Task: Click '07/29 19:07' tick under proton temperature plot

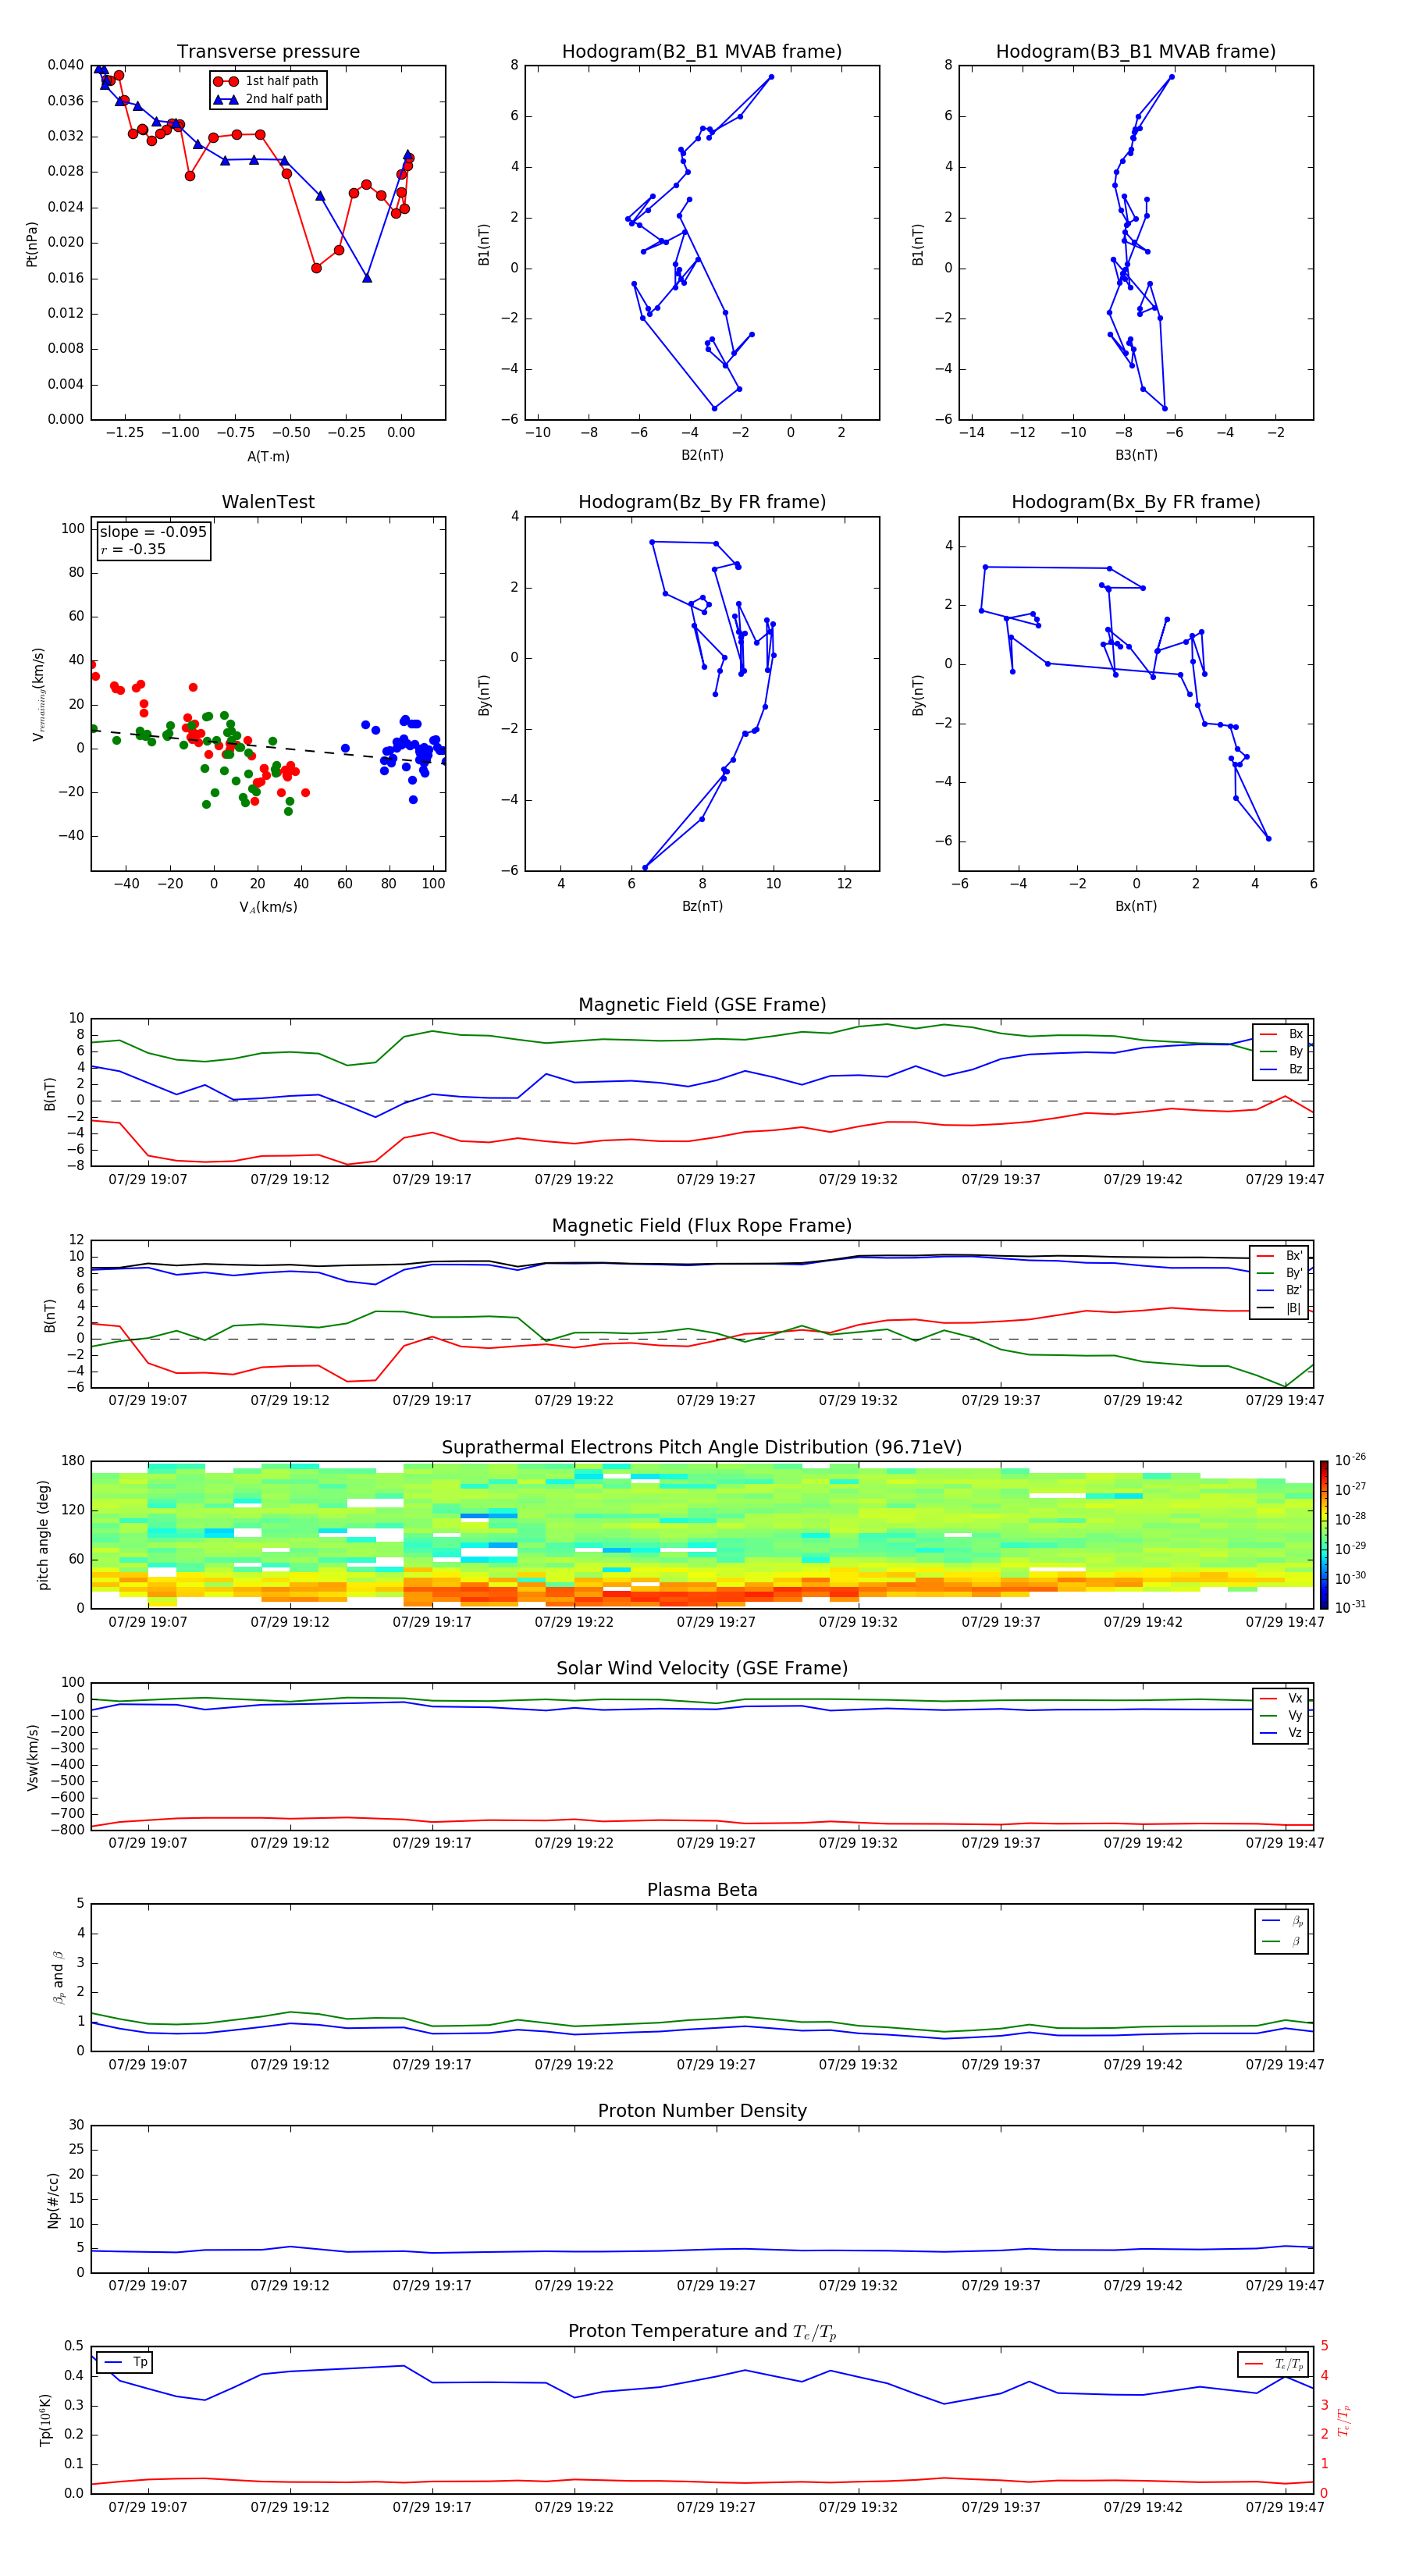Action: tap(148, 2507)
